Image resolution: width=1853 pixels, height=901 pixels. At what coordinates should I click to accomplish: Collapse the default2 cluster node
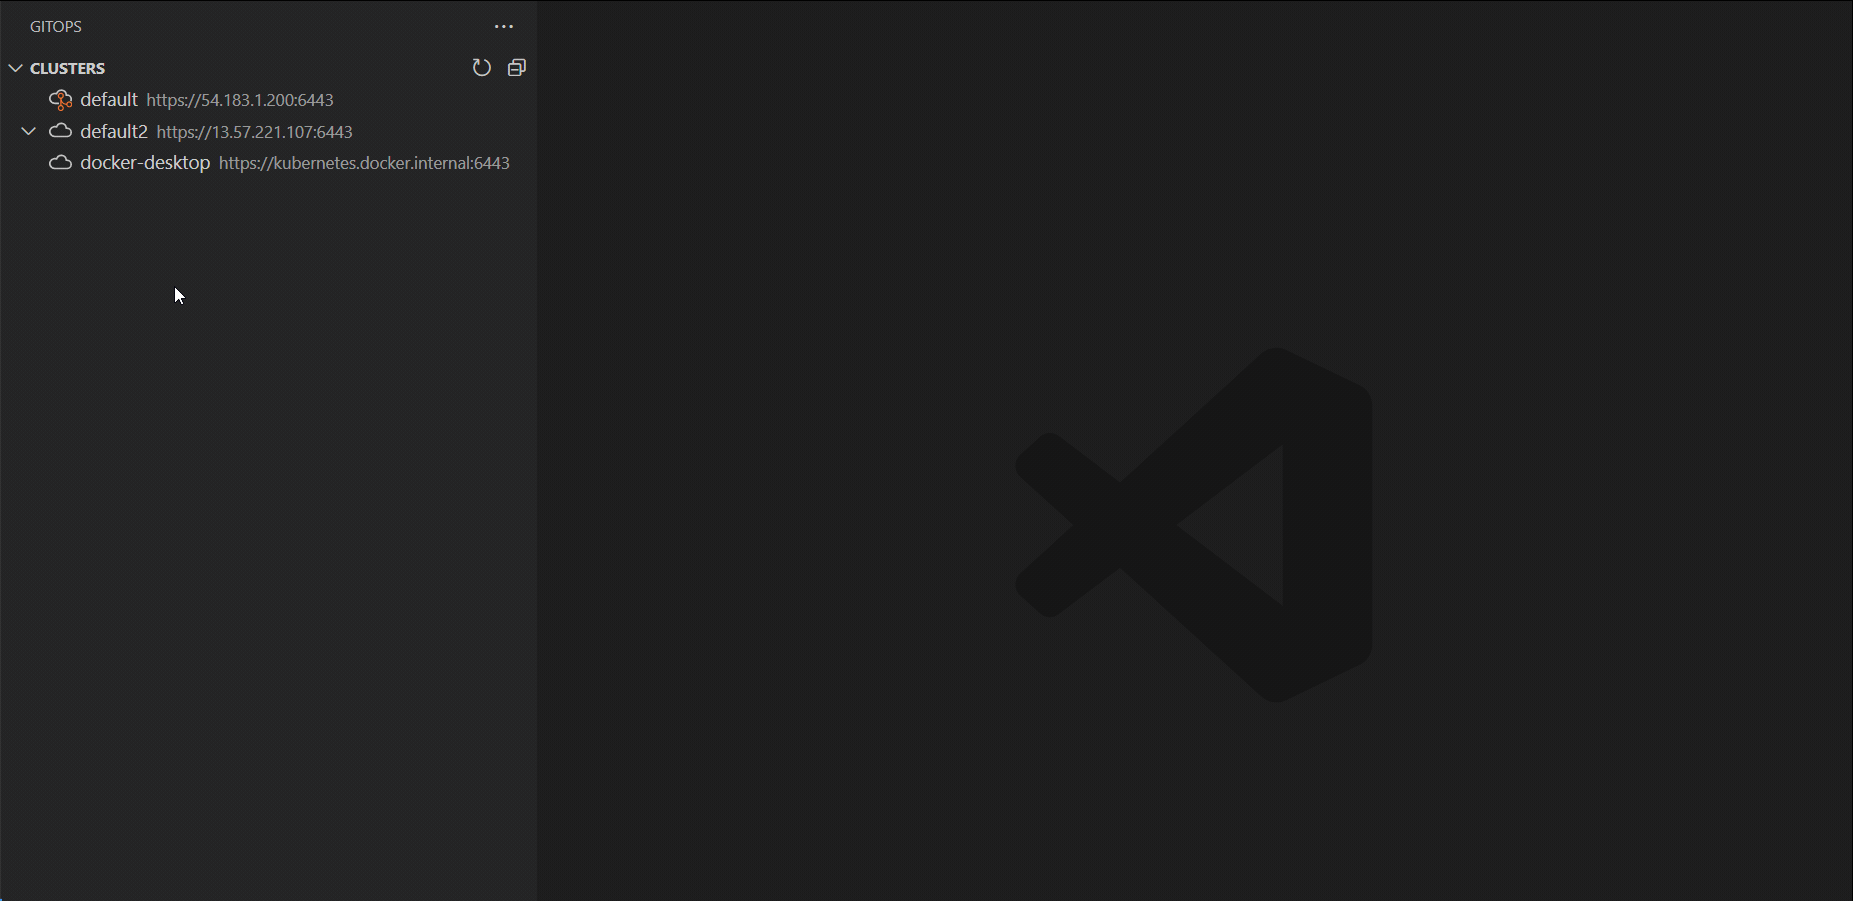click(29, 131)
